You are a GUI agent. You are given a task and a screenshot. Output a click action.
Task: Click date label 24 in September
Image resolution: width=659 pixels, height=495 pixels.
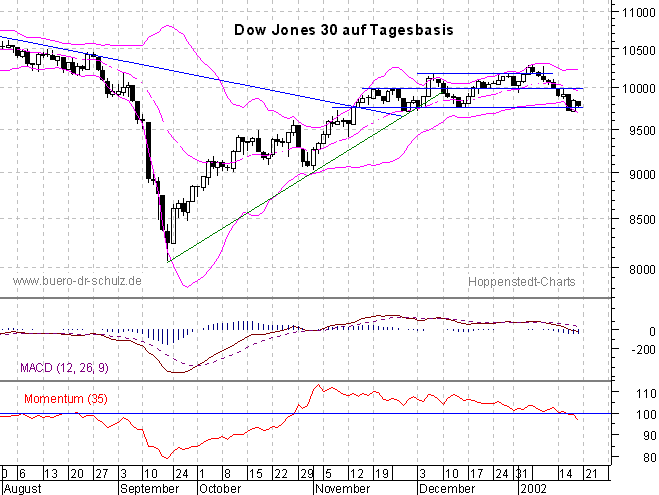tap(182, 474)
